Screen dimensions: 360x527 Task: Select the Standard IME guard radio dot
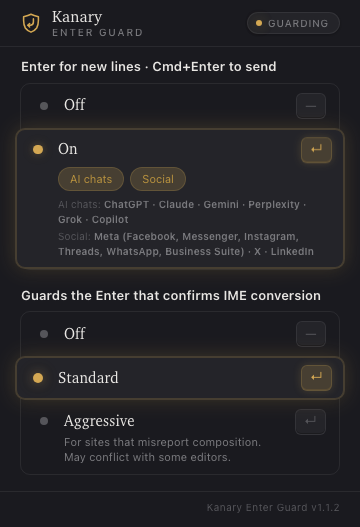(x=38, y=378)
